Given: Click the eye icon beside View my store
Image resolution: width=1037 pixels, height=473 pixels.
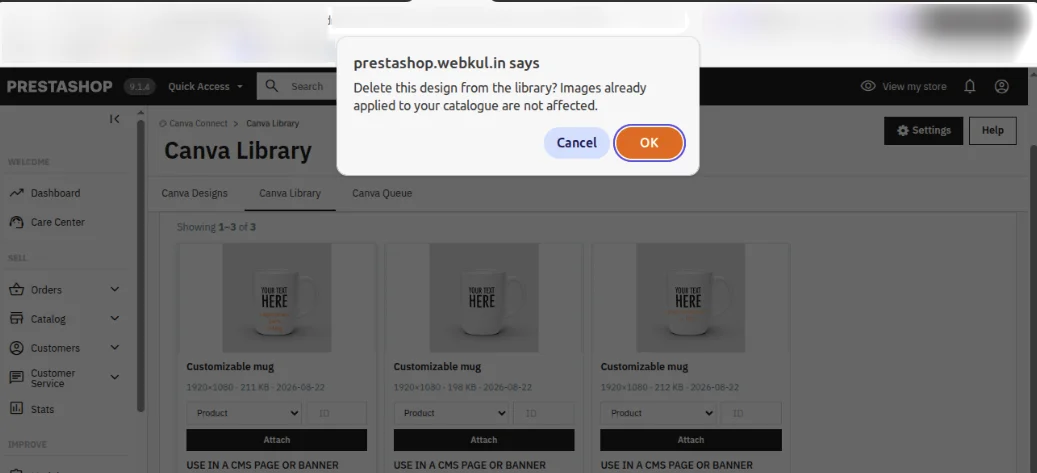Looking at the screenshot, I should click(868, 86).
